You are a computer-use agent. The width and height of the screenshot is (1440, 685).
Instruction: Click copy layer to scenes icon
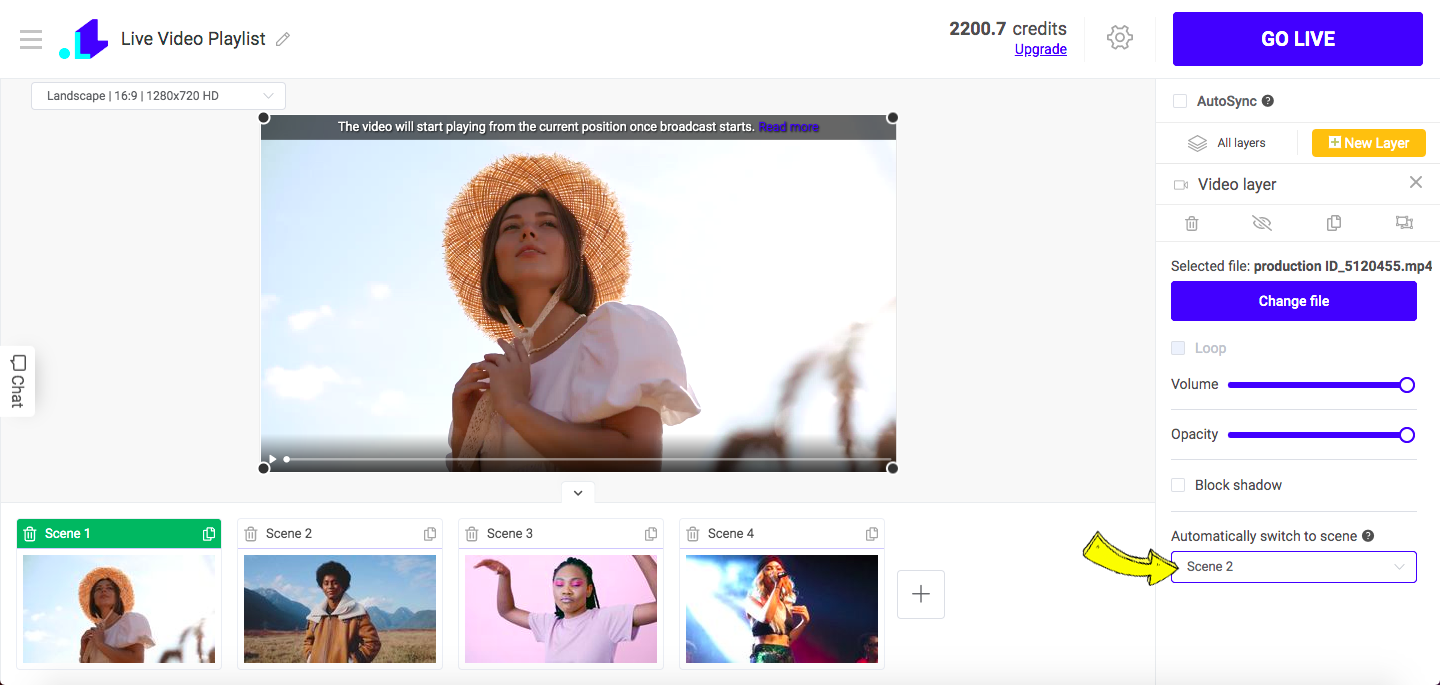(x=1404, y=223)
